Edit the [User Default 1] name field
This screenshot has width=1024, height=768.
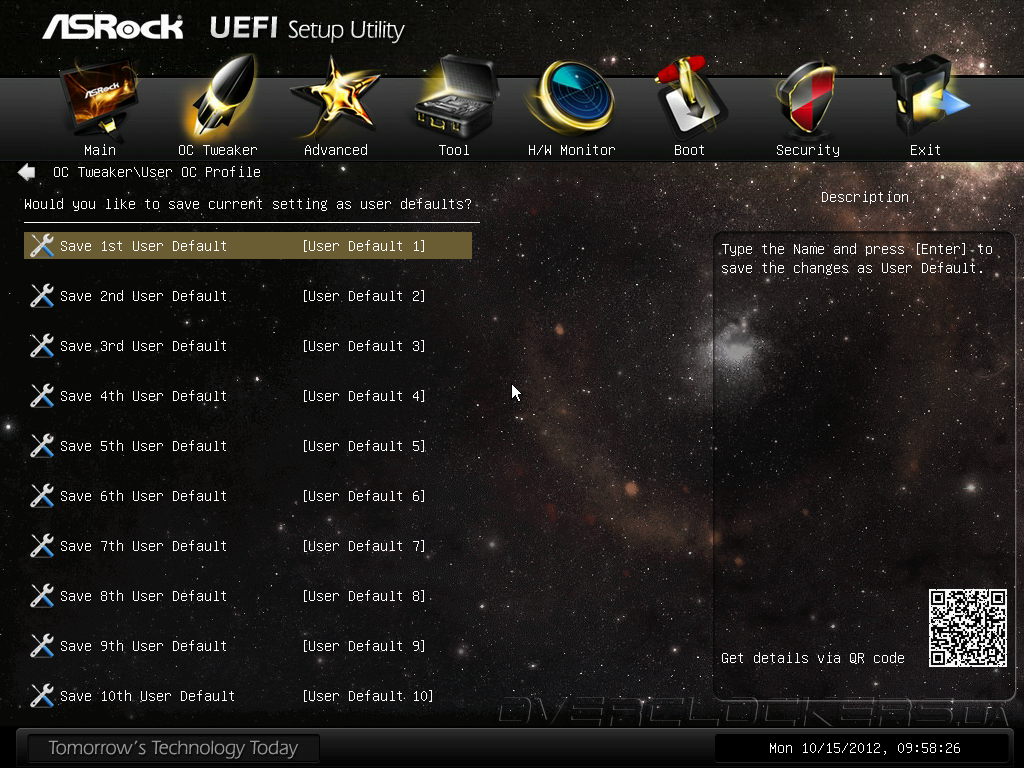(x=364, y=246)
